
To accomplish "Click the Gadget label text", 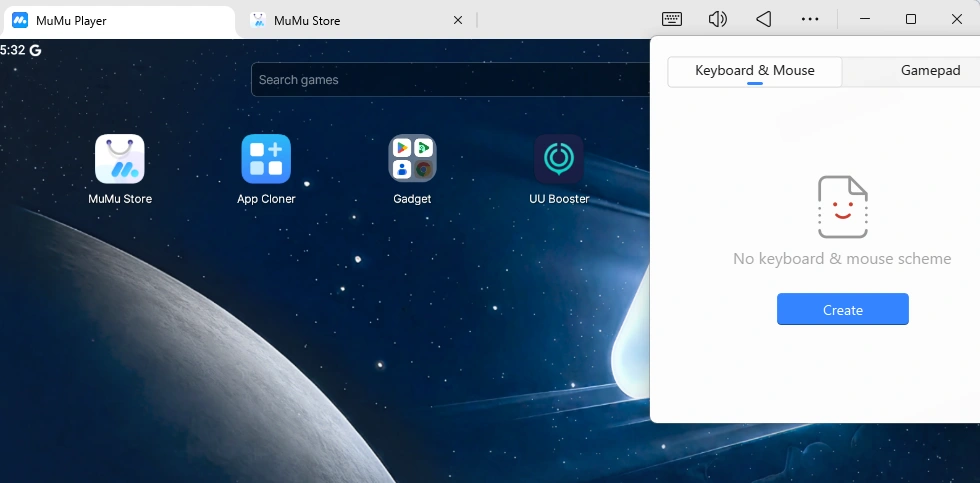I will point(412,199).
